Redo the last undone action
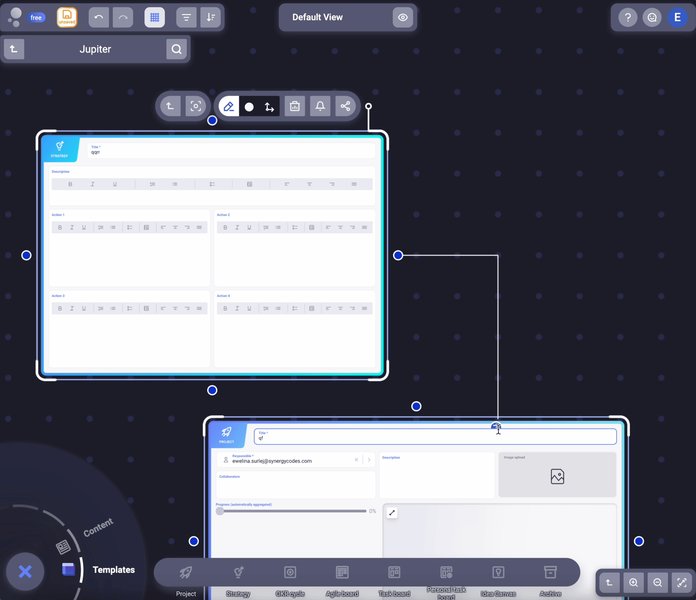 click(123, 17)
